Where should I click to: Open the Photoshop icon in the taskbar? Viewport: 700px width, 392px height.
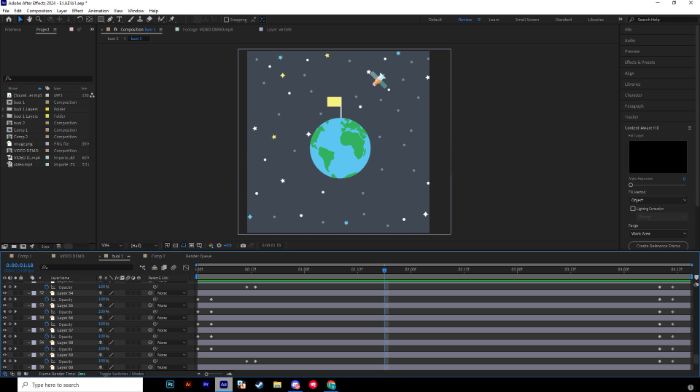[170, 384]
